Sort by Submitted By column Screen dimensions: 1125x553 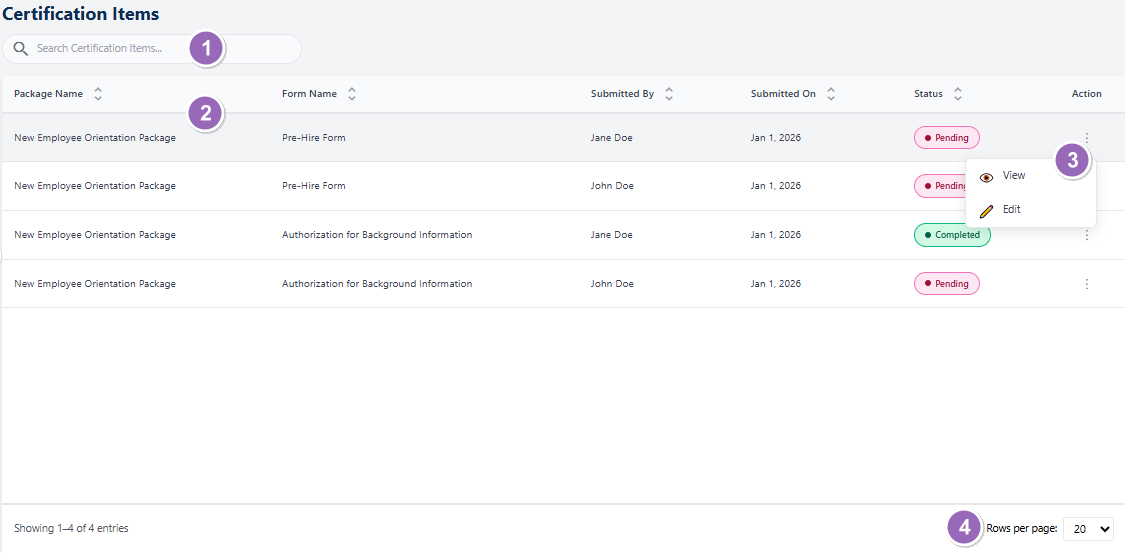click(669, 94)
